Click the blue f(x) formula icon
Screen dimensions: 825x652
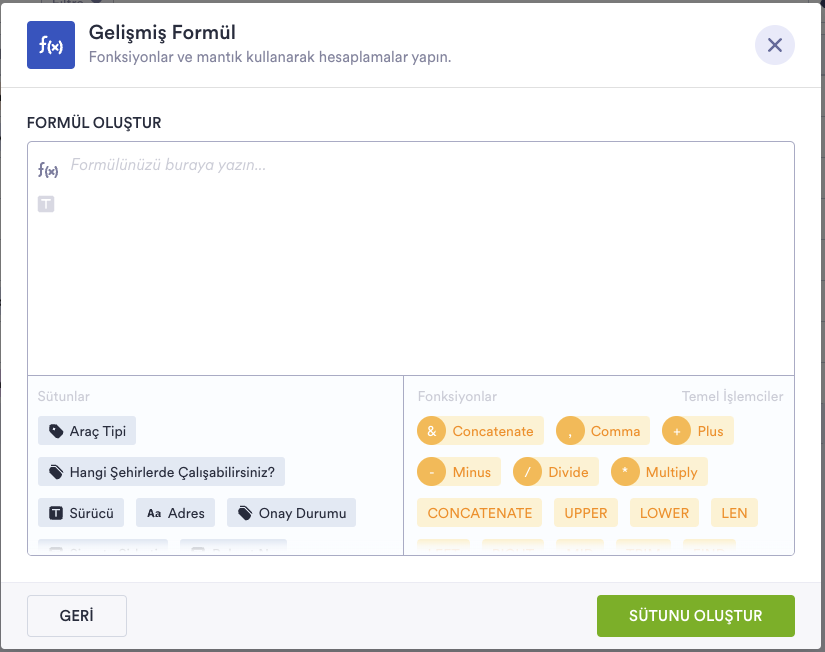(51, 45)
